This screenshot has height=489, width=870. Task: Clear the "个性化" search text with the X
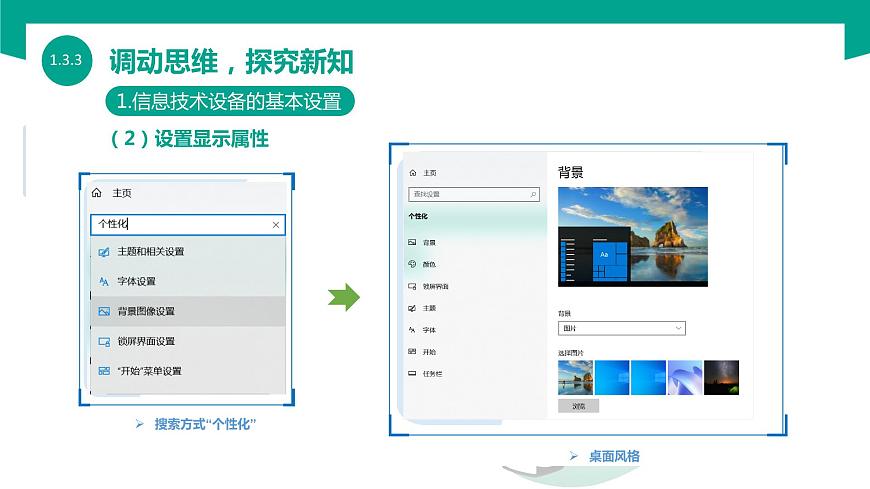click(x=276, y=225)
